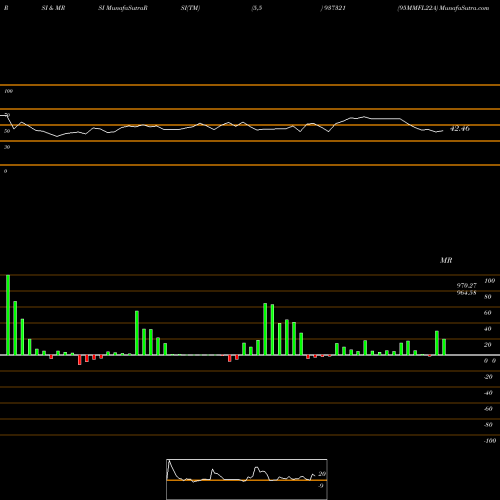This screenshot has width=500, height=500.
Task: Click the '80' label on MR axis
Action: coord(488,297)
